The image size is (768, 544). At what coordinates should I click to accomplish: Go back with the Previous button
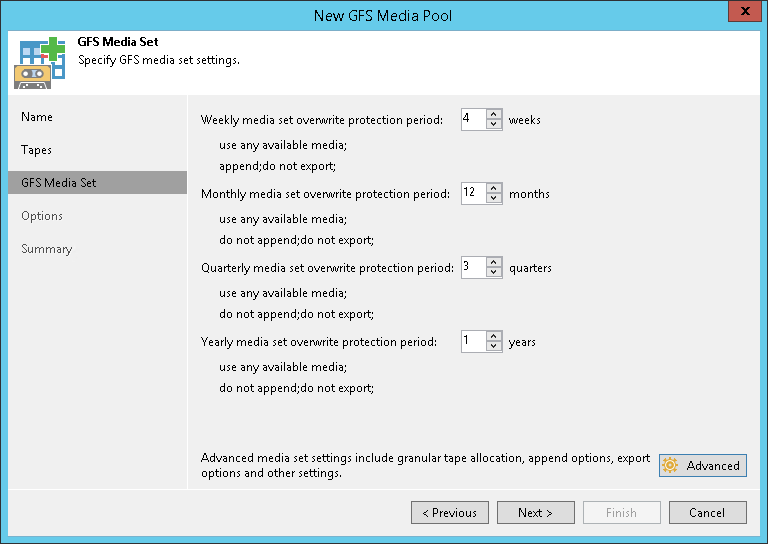click(x=450, y=513)
